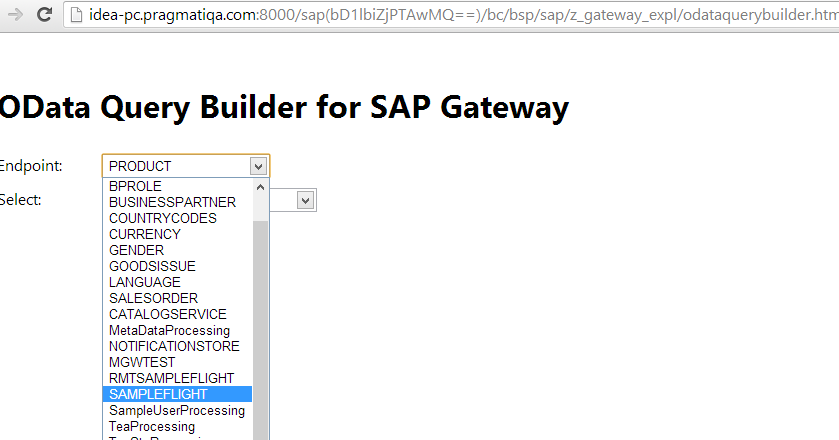
Task: Select TeaProcessing in the dropdown list
Action: [x=177, y=427]
